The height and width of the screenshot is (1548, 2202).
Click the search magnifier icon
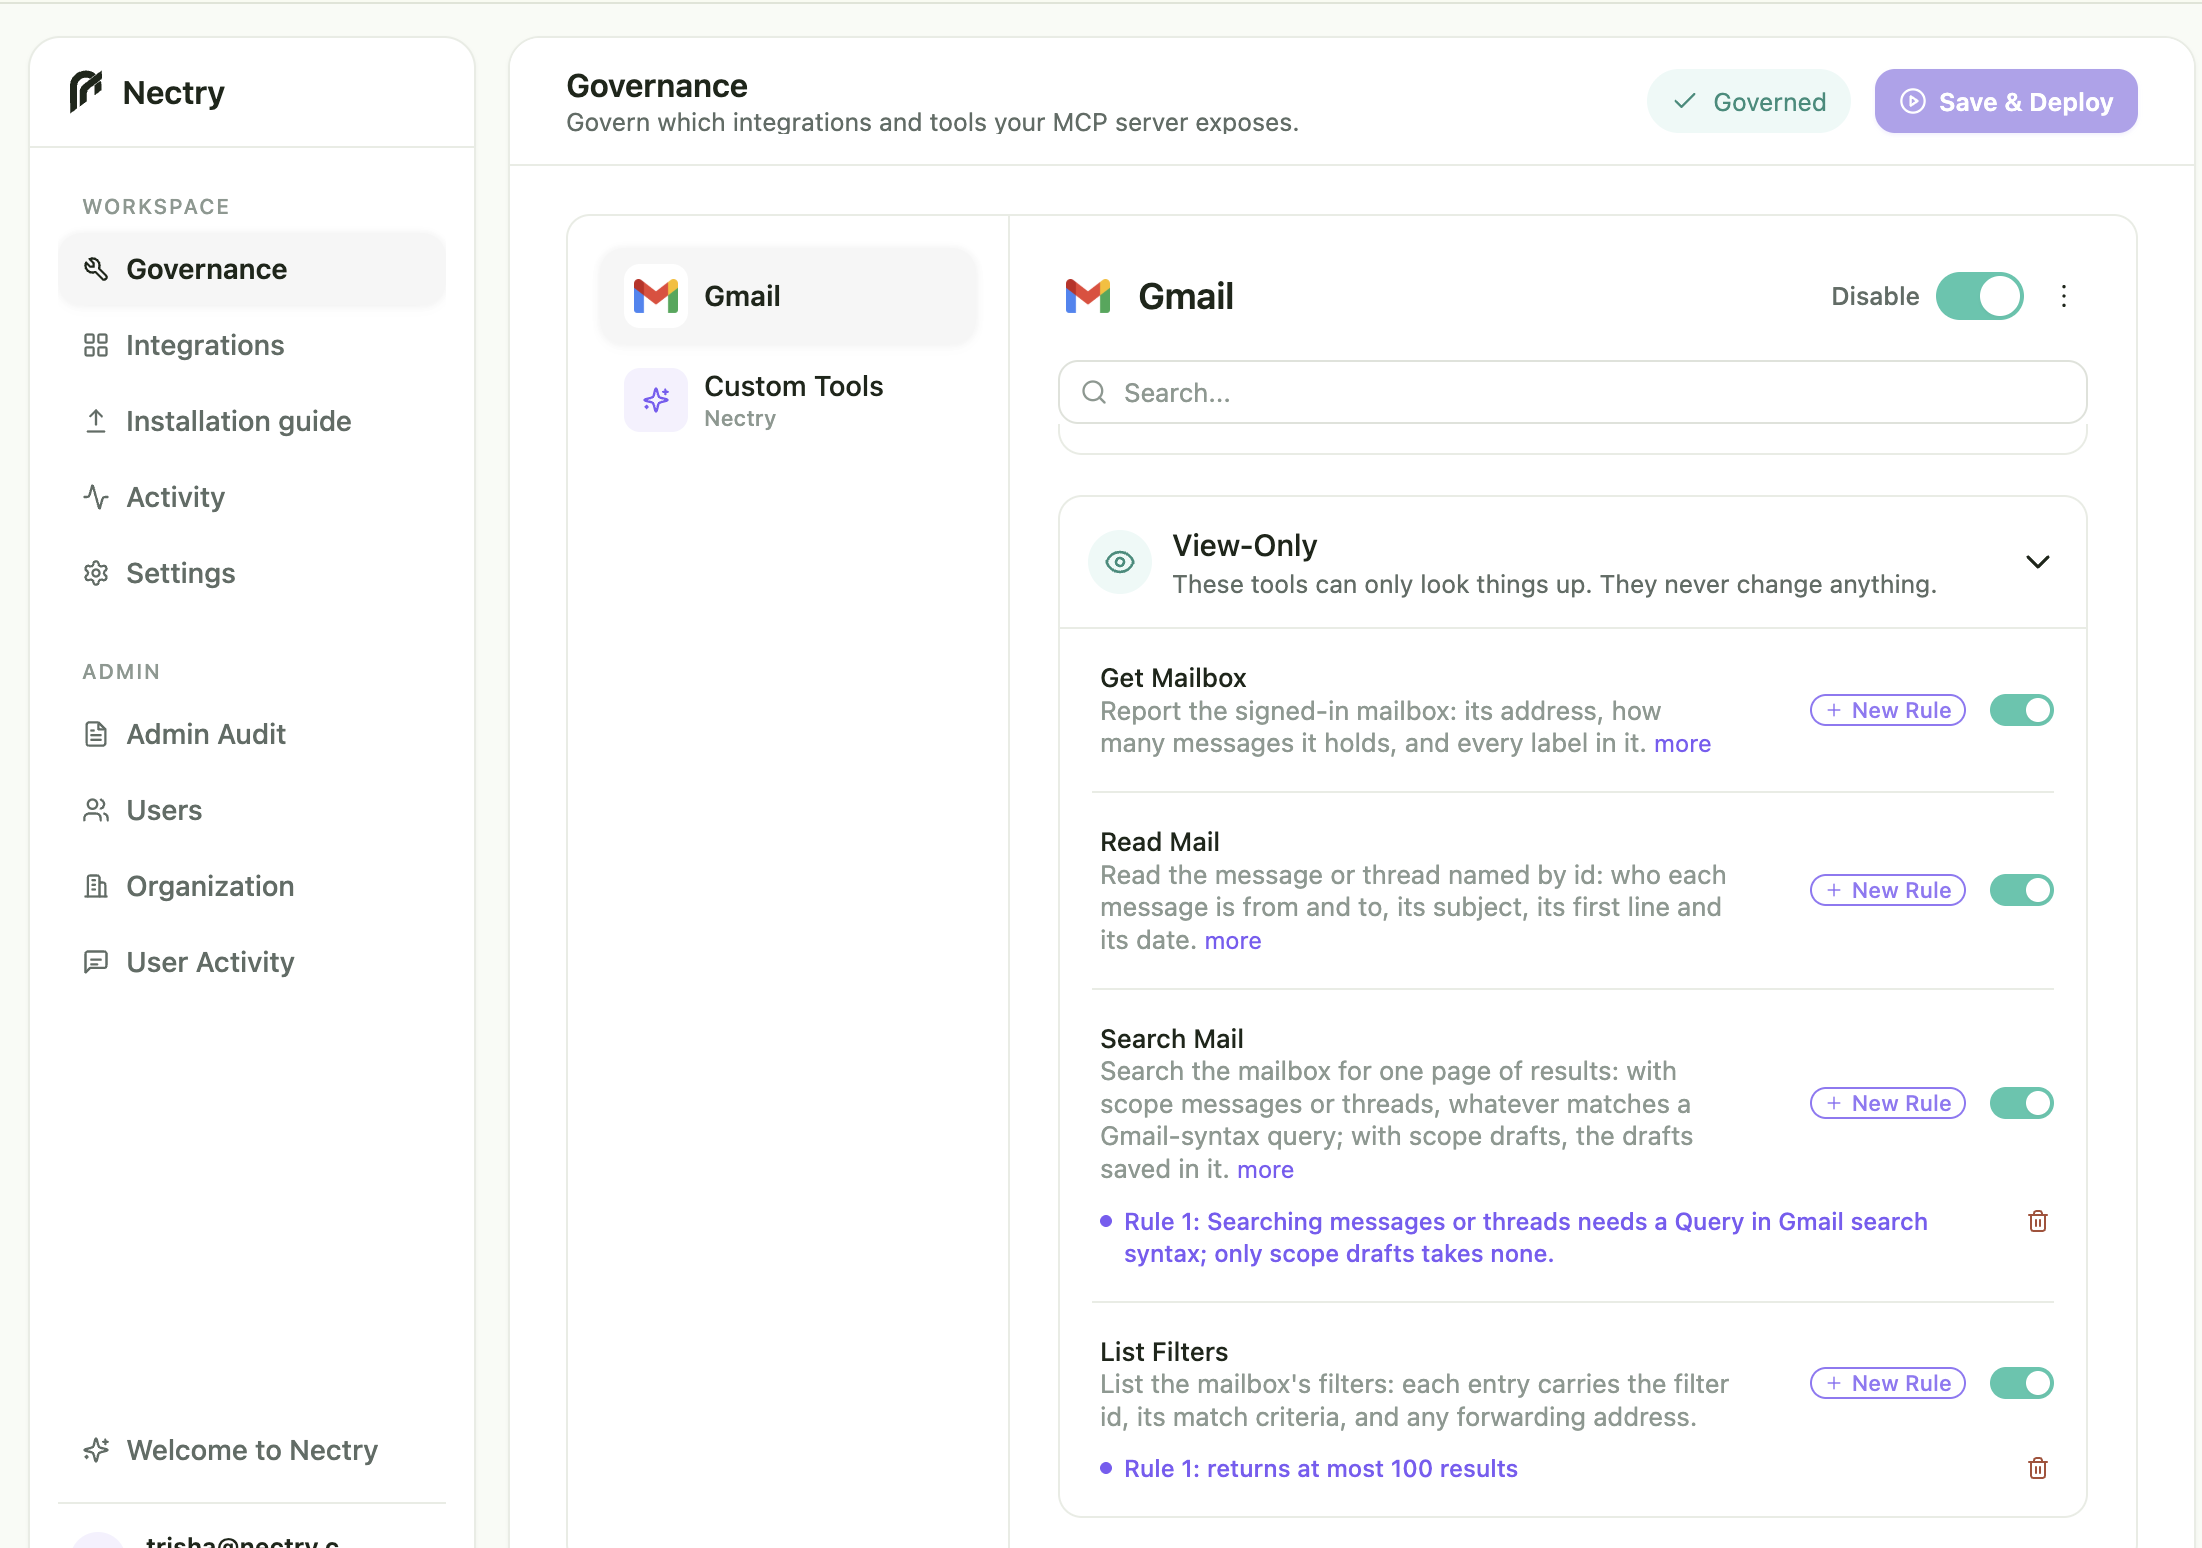[1094, 392]
